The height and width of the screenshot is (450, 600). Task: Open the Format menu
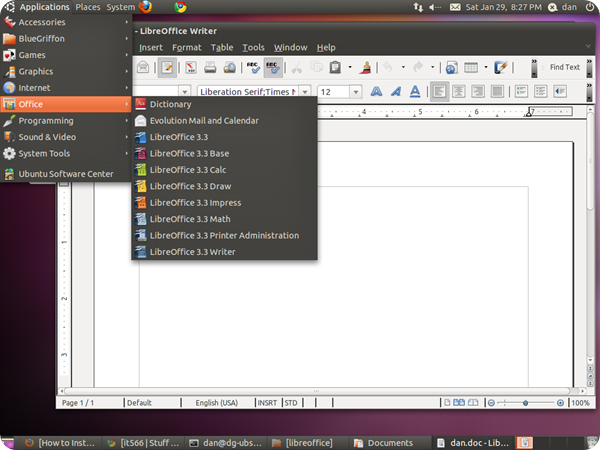click(x=187, y=47)
